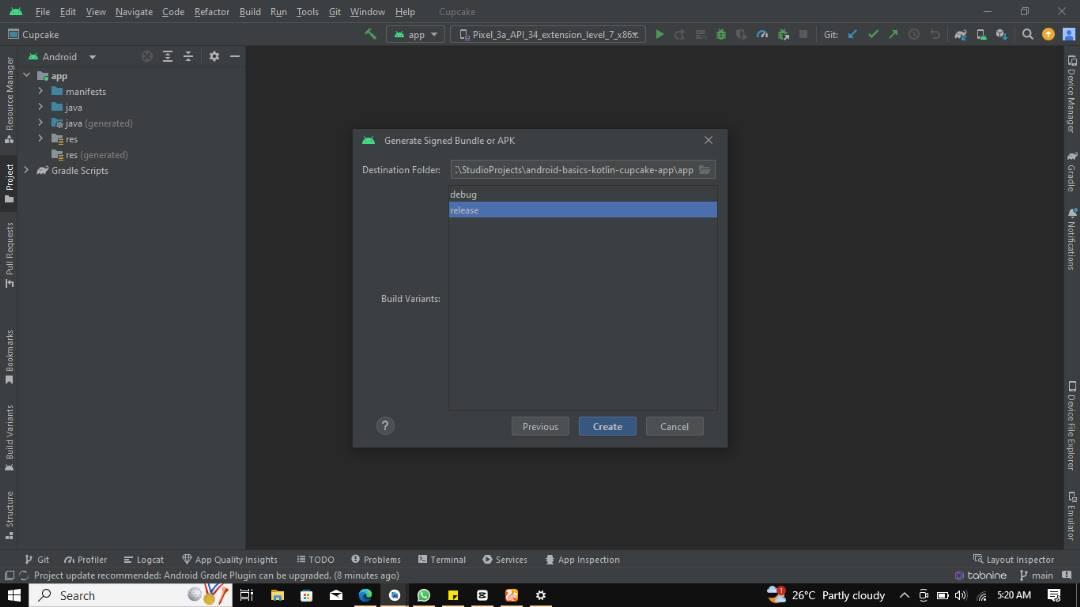Screen dimensions: 1080x607
Task: Open the profiler gauge icon in the toolbar
Action: 762,34
